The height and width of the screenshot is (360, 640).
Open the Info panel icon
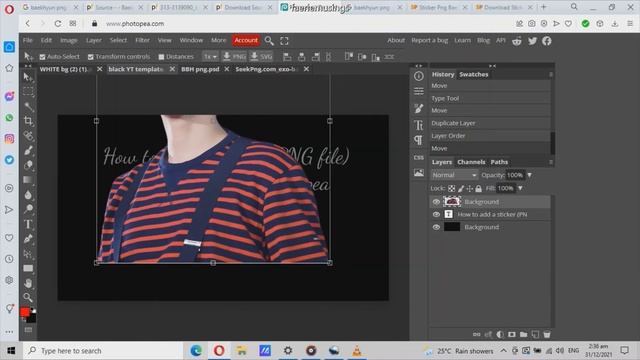click(x=419, y=76)
